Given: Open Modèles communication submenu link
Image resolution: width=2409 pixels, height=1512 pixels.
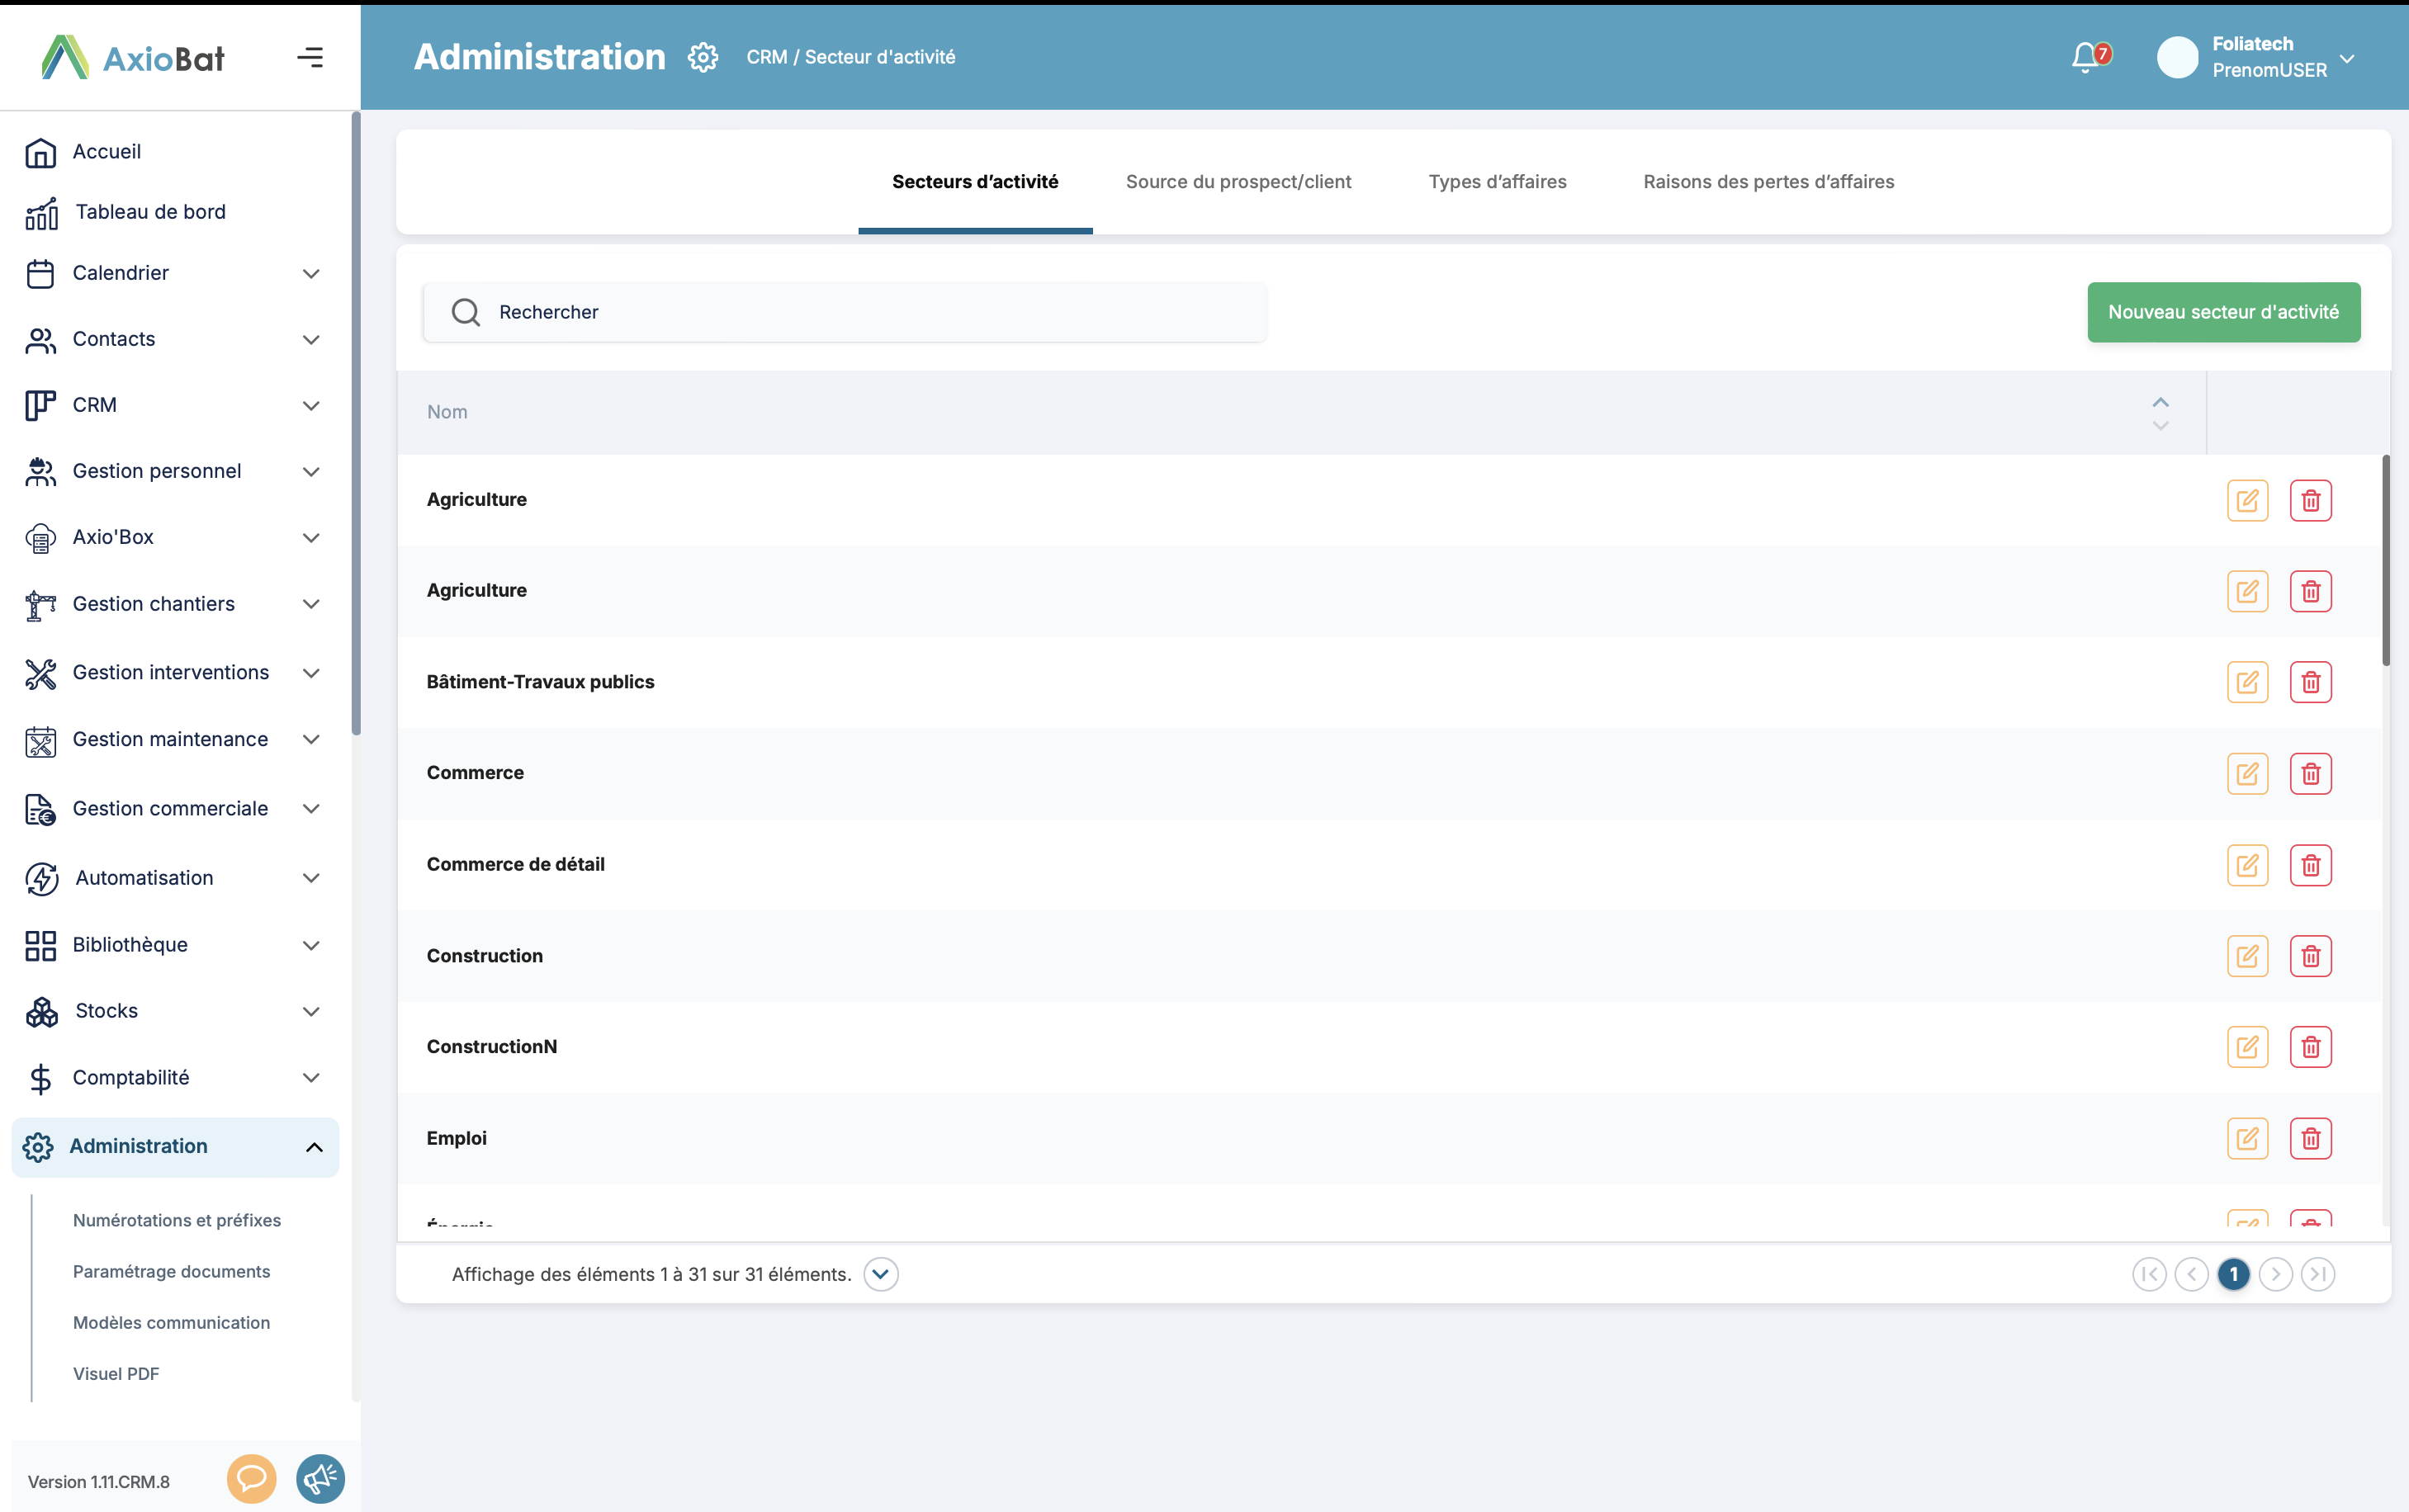Looking at the screenshot, I should (171, 1322).
